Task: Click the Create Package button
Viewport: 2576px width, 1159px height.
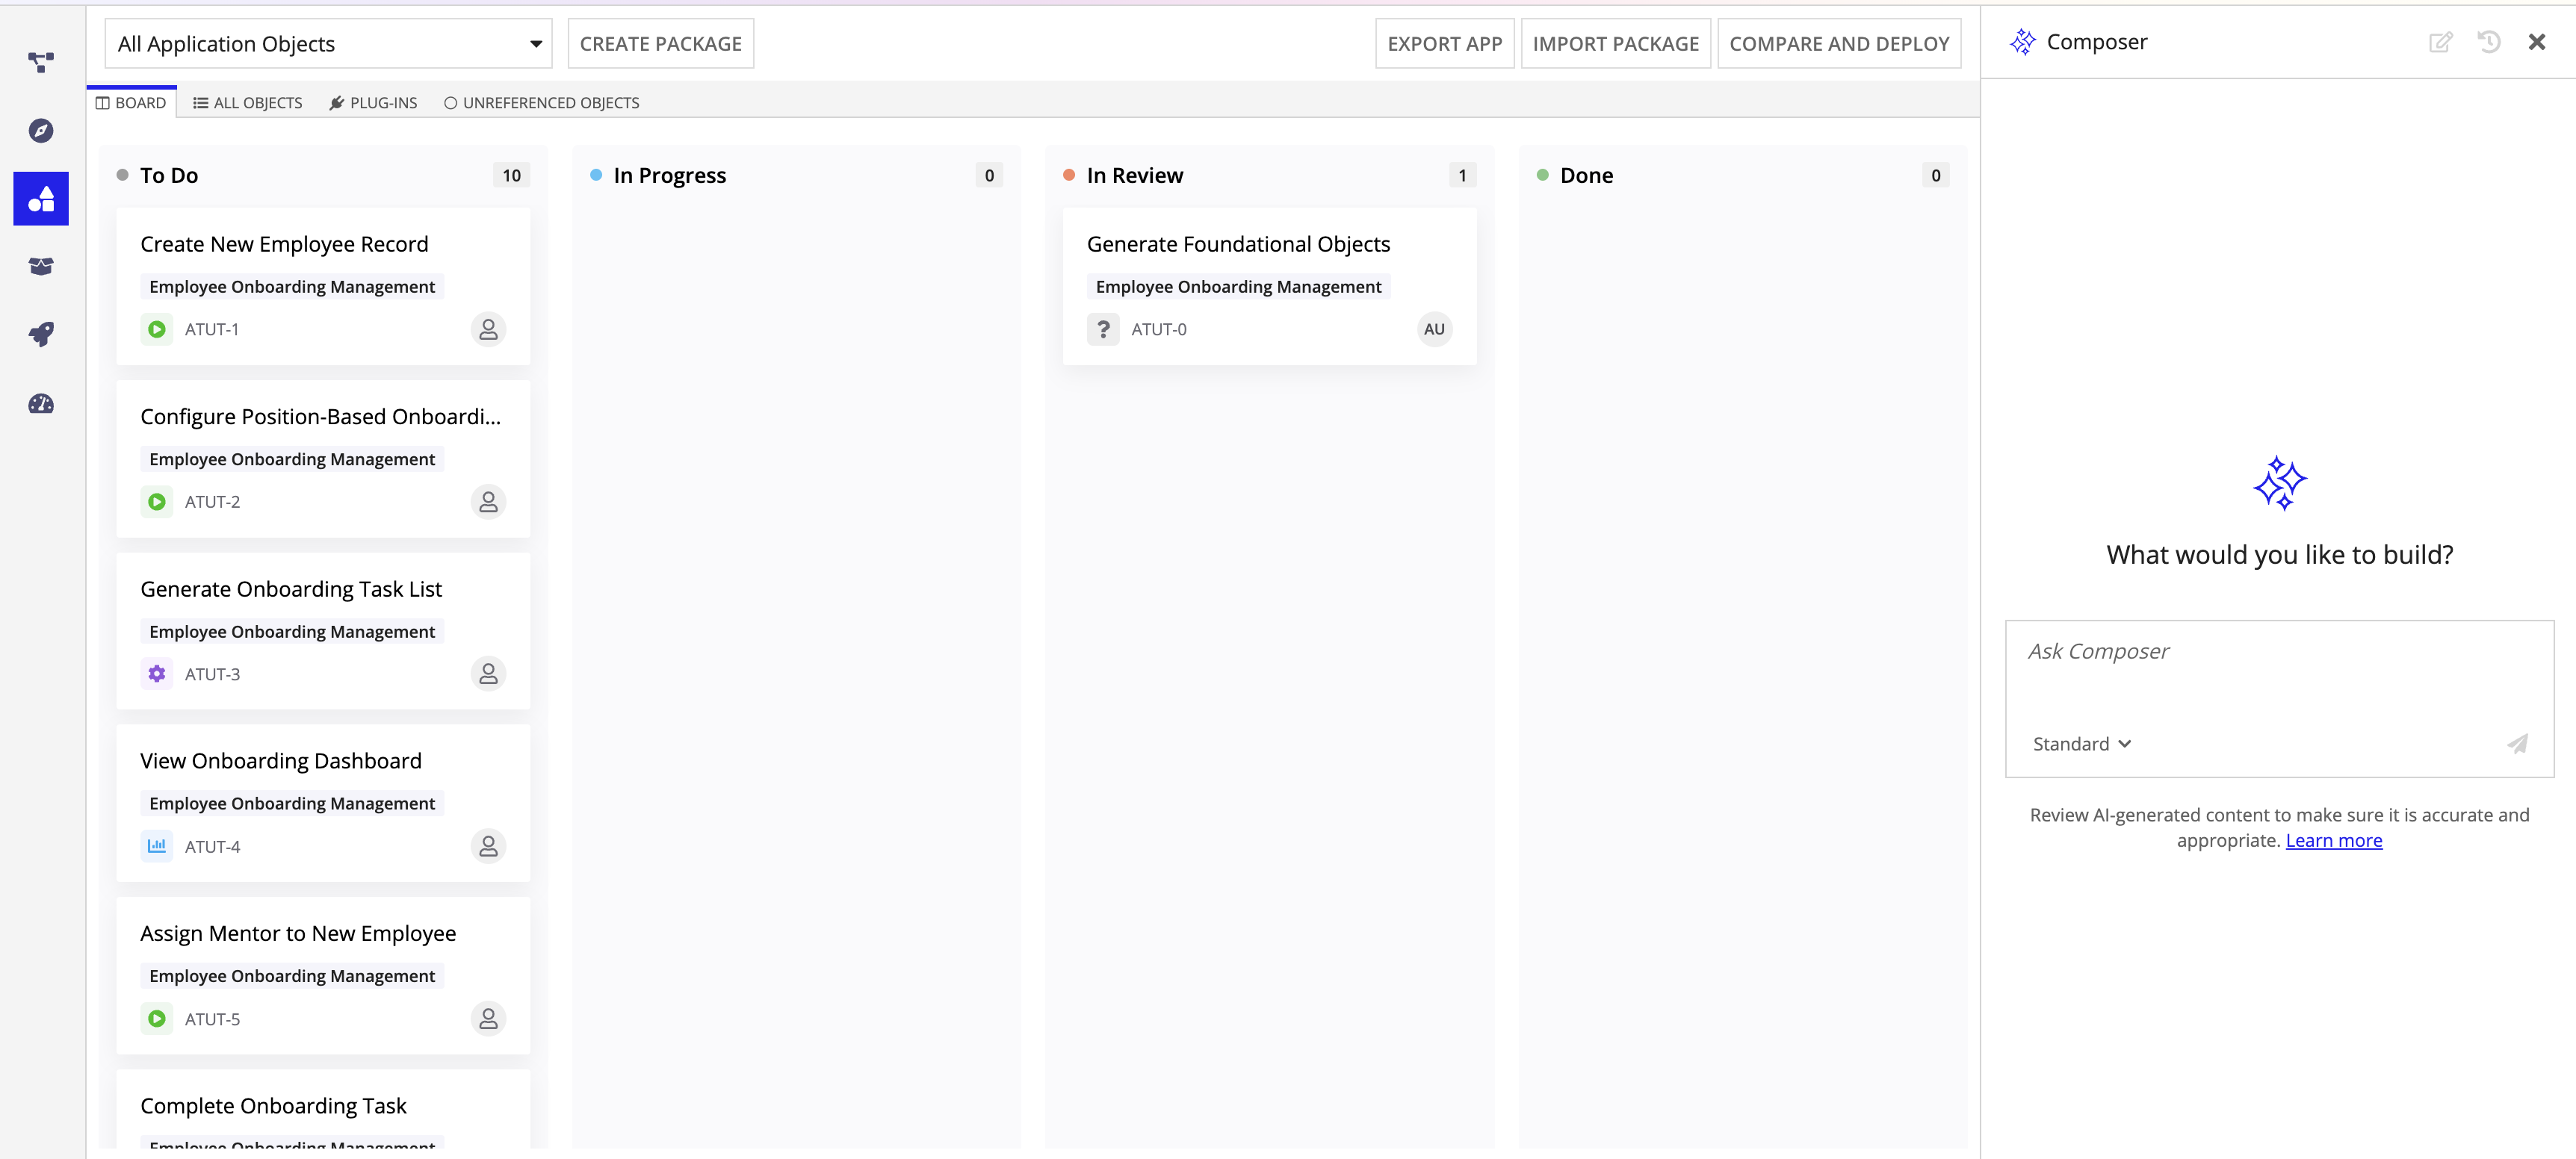Action: [661, 44]
